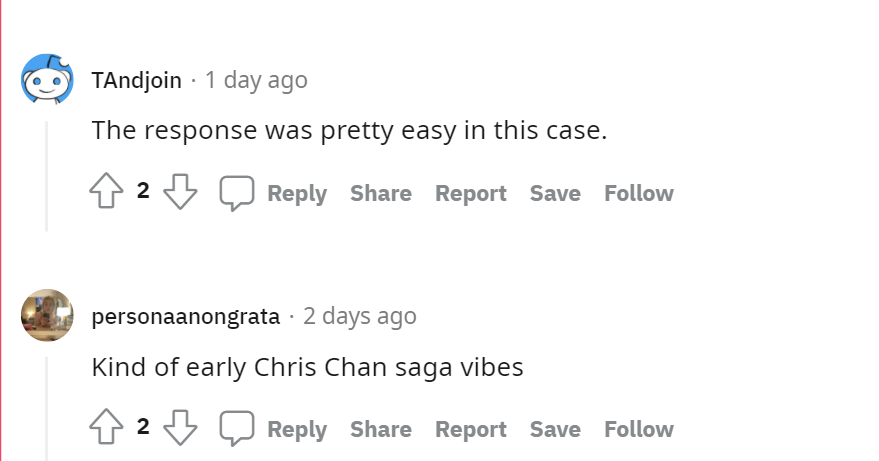Upvote TAndjoin's comment
Image resolution: width=879 pixels, height=461 pixels.
coord(106,191)
